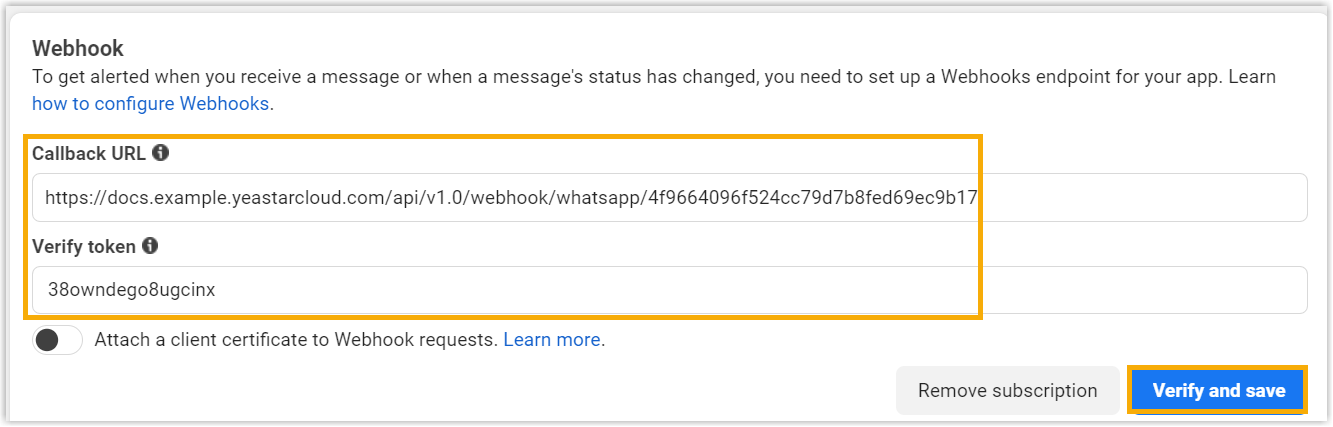
Task: Open the 'Learn more' certificate link
Action: [x=552, y=340]
